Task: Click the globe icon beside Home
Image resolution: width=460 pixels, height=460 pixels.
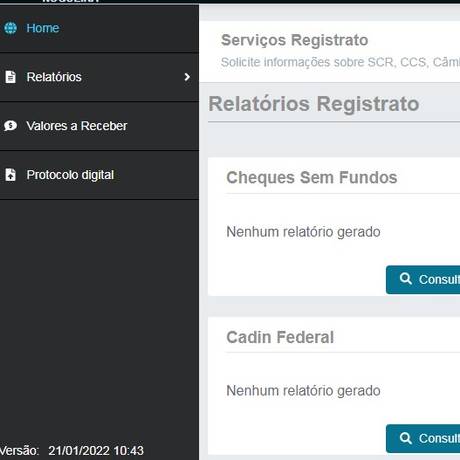Action: pyautogui.click(x=10, y=28)
